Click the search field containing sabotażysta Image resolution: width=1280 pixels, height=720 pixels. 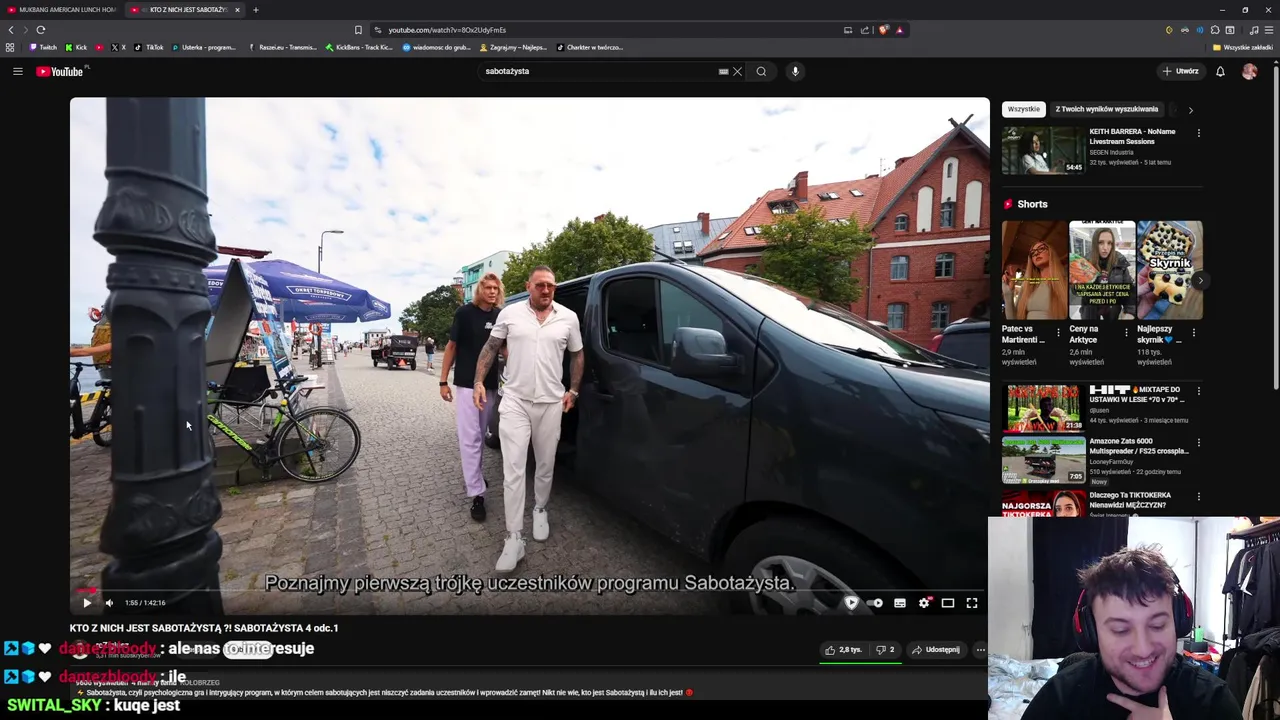(600, 71)
